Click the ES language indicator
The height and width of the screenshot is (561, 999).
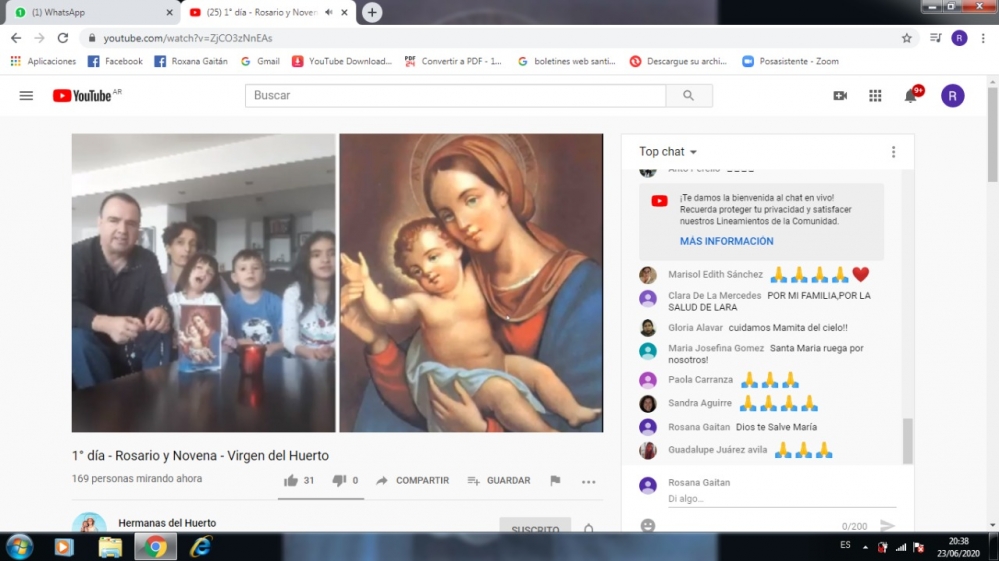[845, 545]
